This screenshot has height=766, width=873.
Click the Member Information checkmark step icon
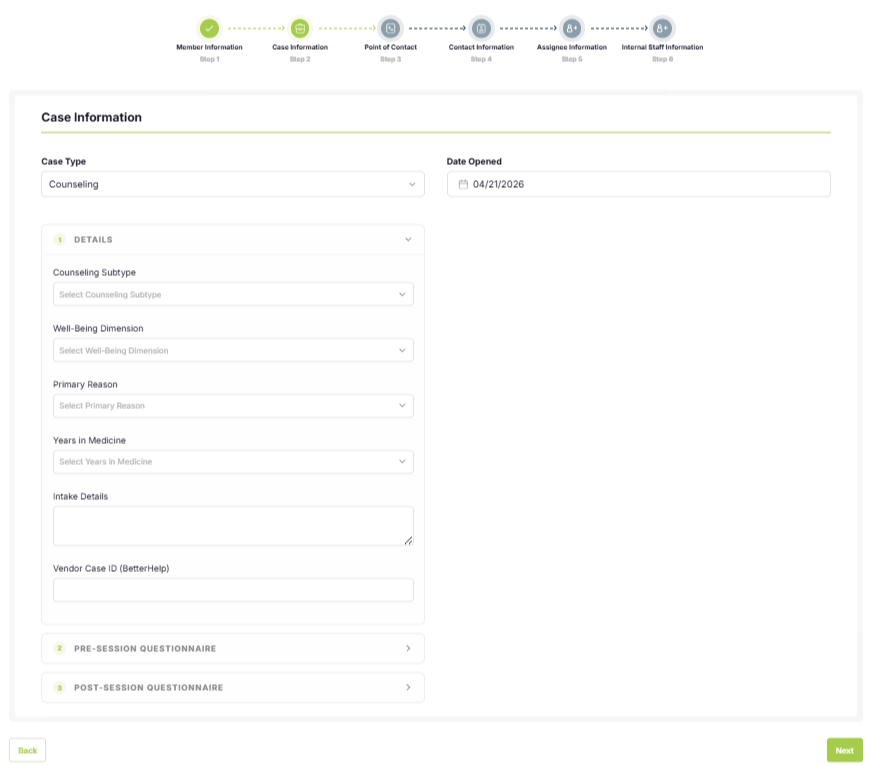pyautogui.click(x=209, y=28)
